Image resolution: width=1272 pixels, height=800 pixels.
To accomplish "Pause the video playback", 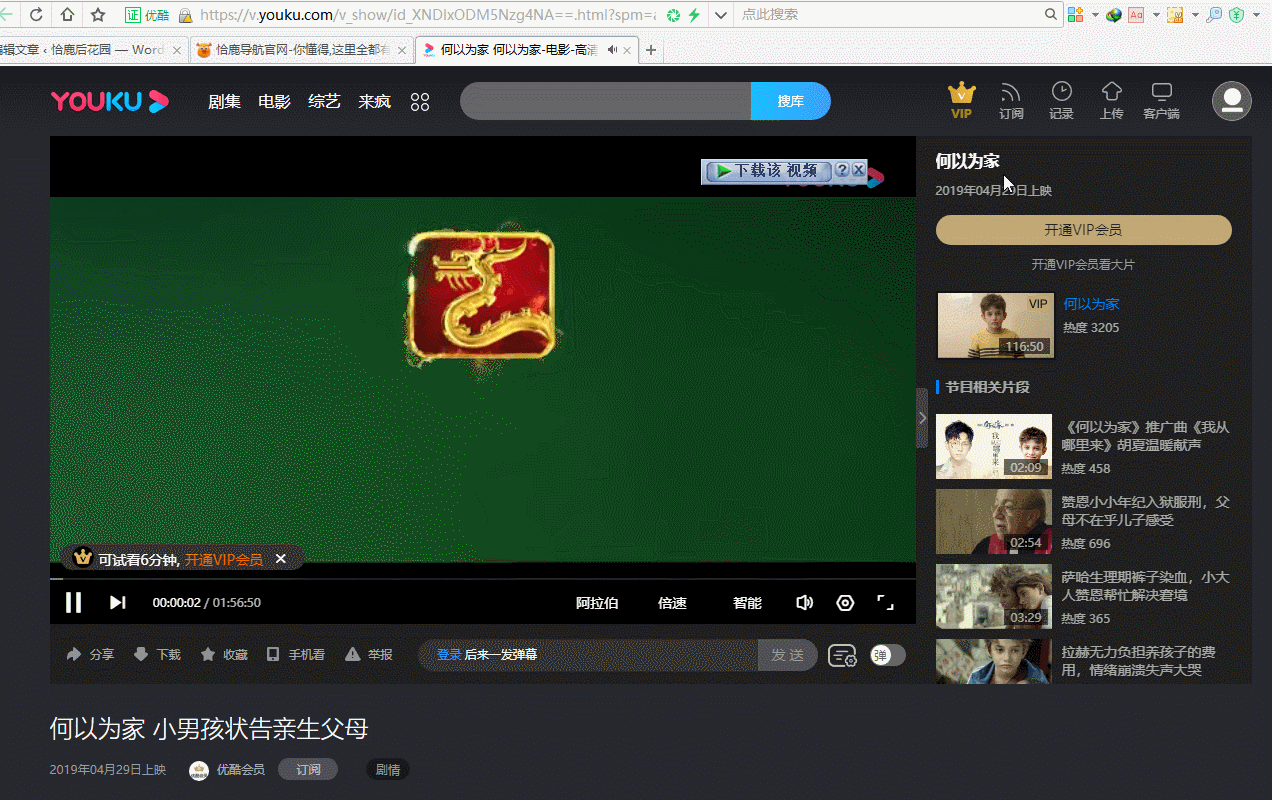I will [x=73, y=602].
